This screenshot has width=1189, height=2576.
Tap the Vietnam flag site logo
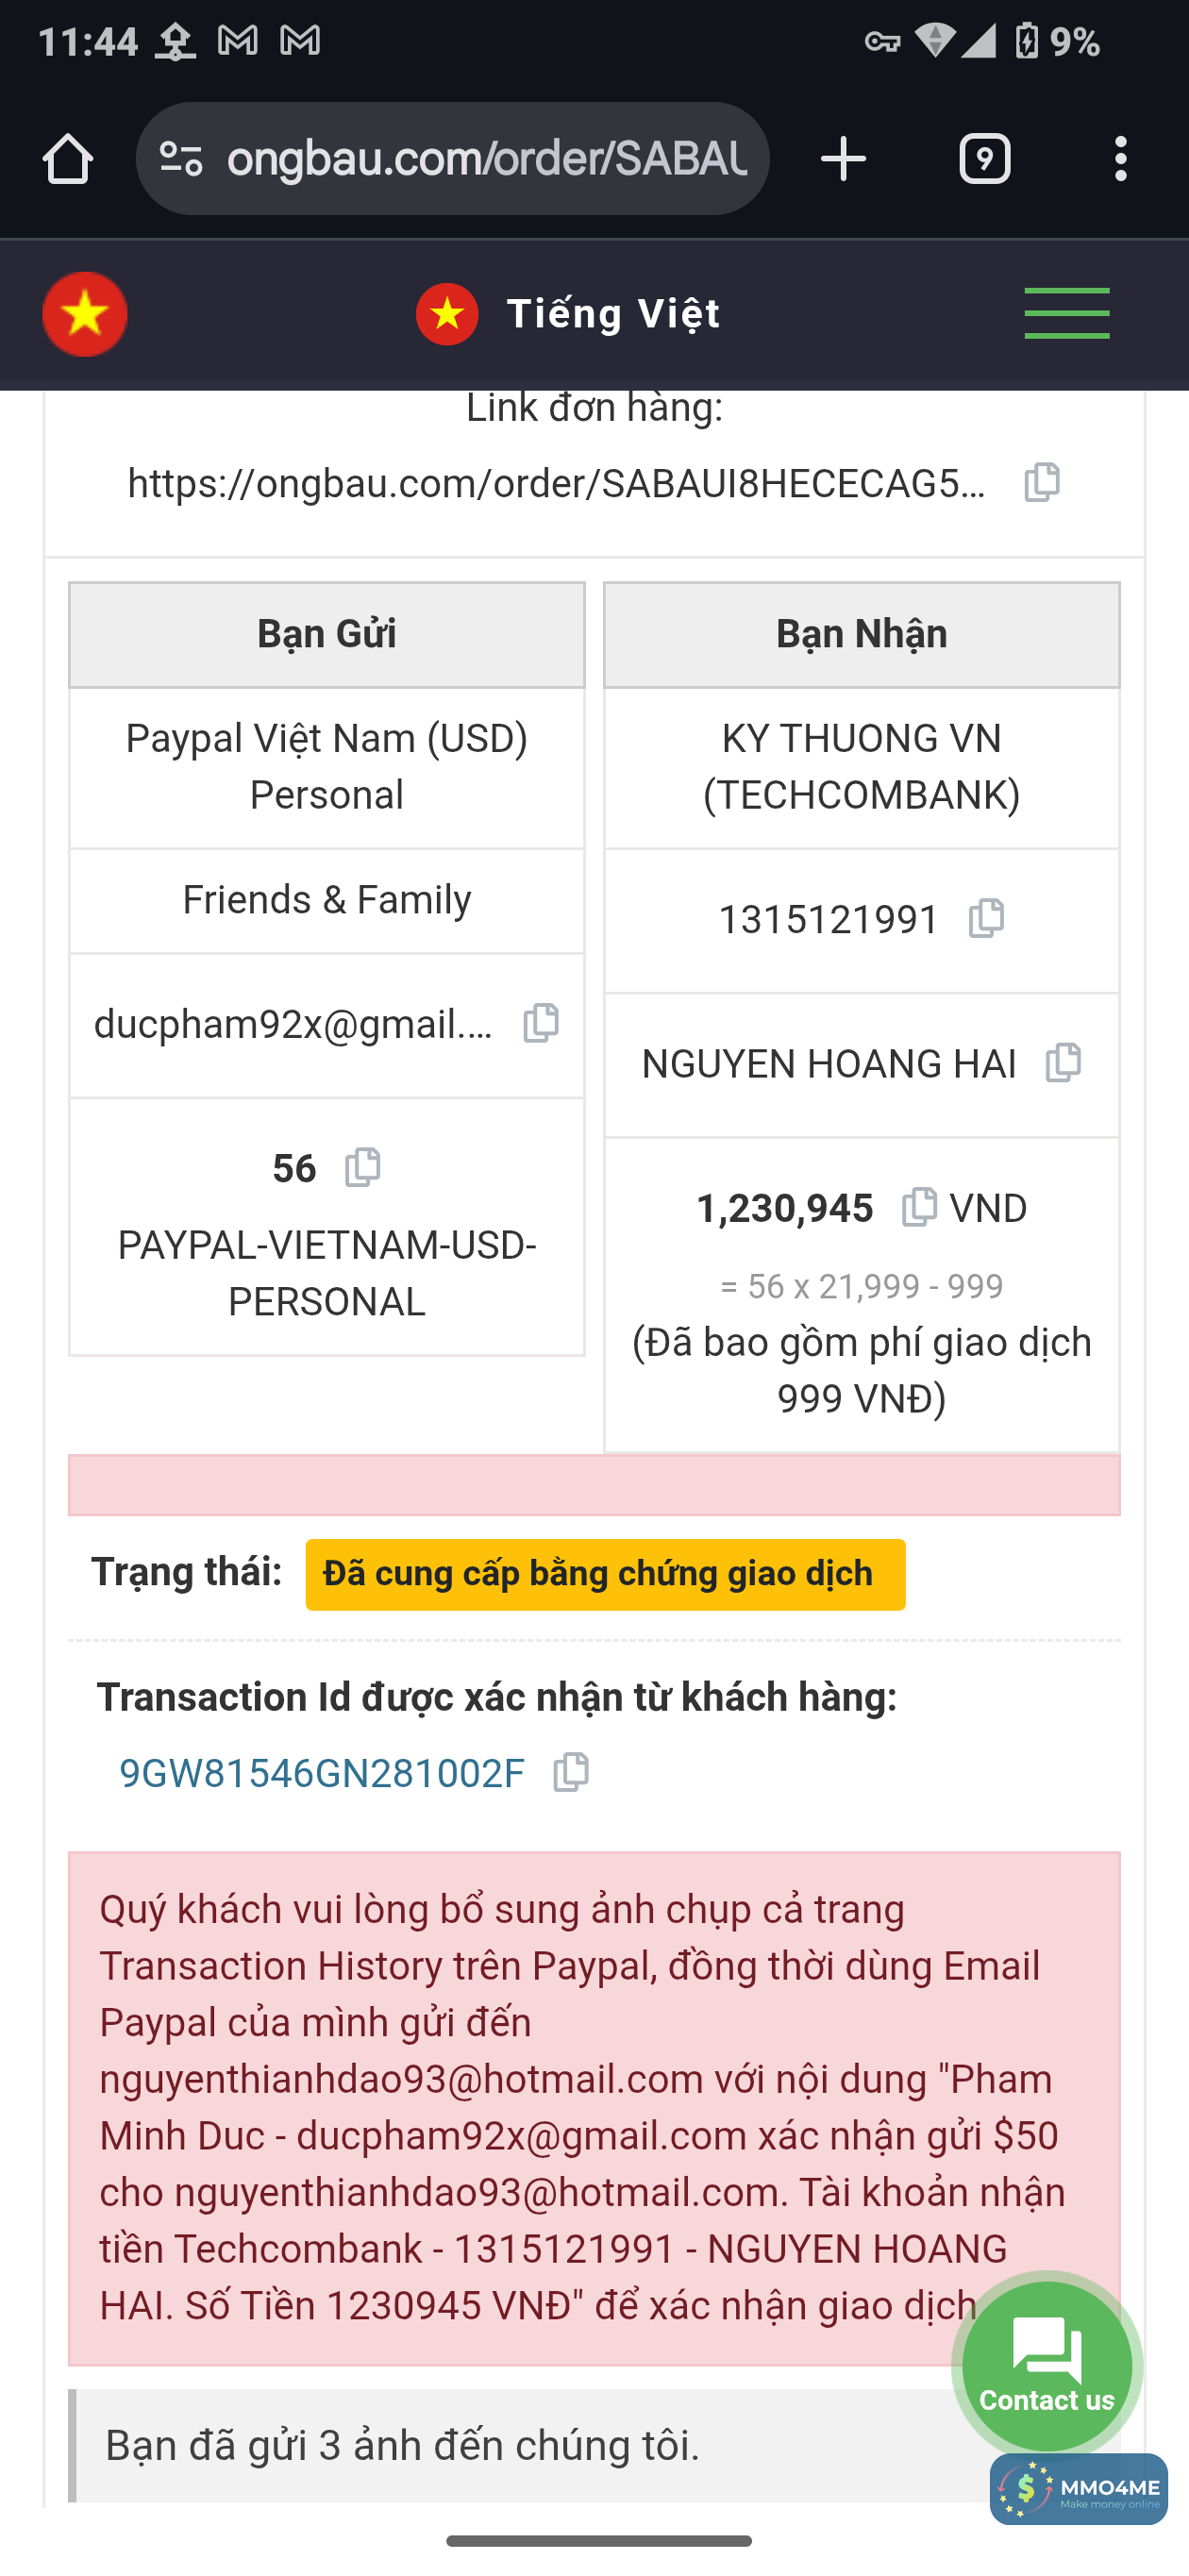pyautogui.click(x=85, y=314)
